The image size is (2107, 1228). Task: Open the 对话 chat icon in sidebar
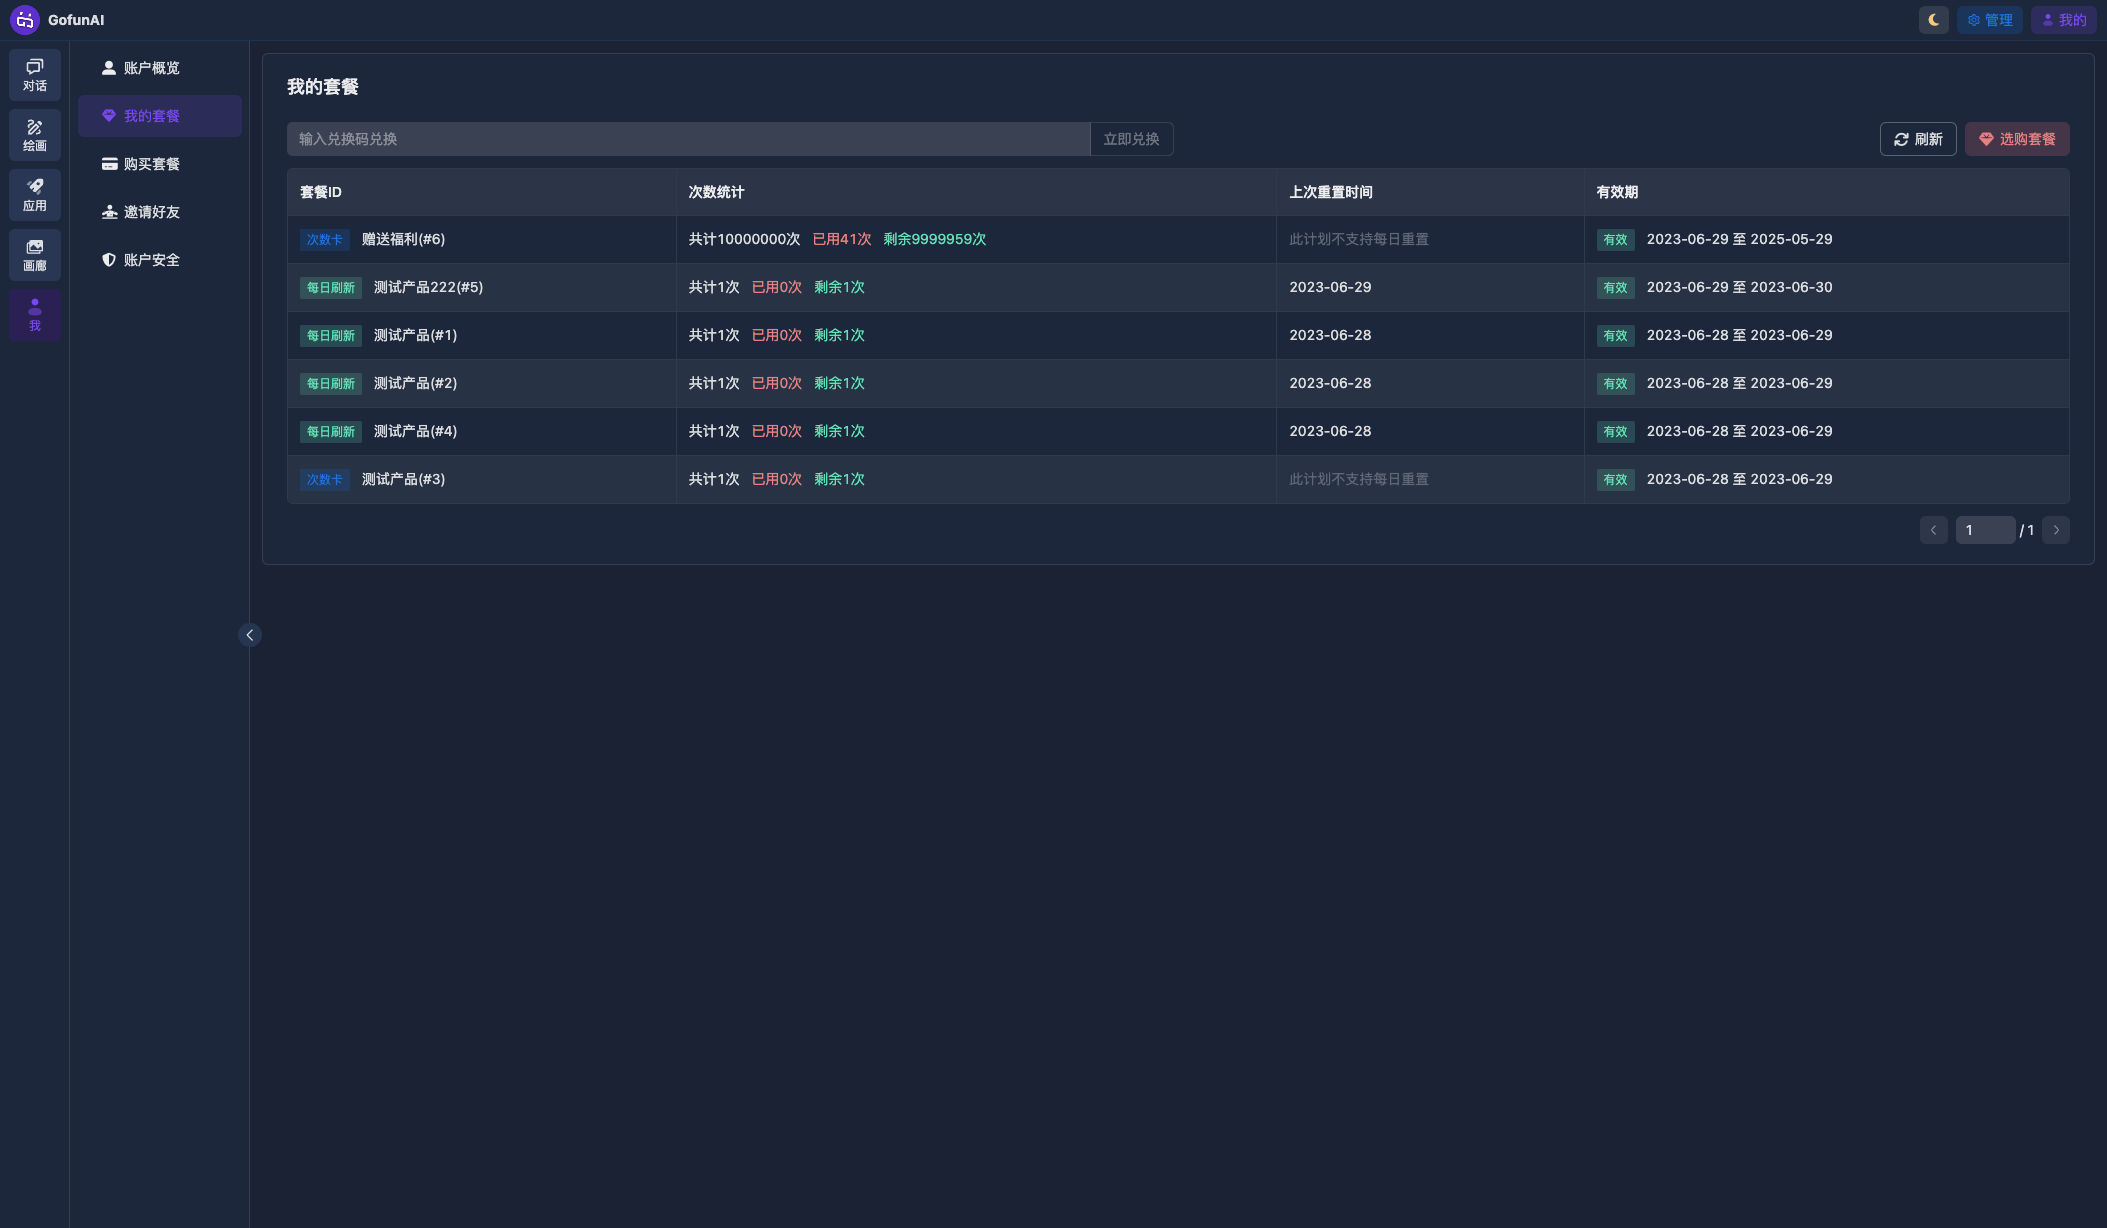(x=35, y=75)
